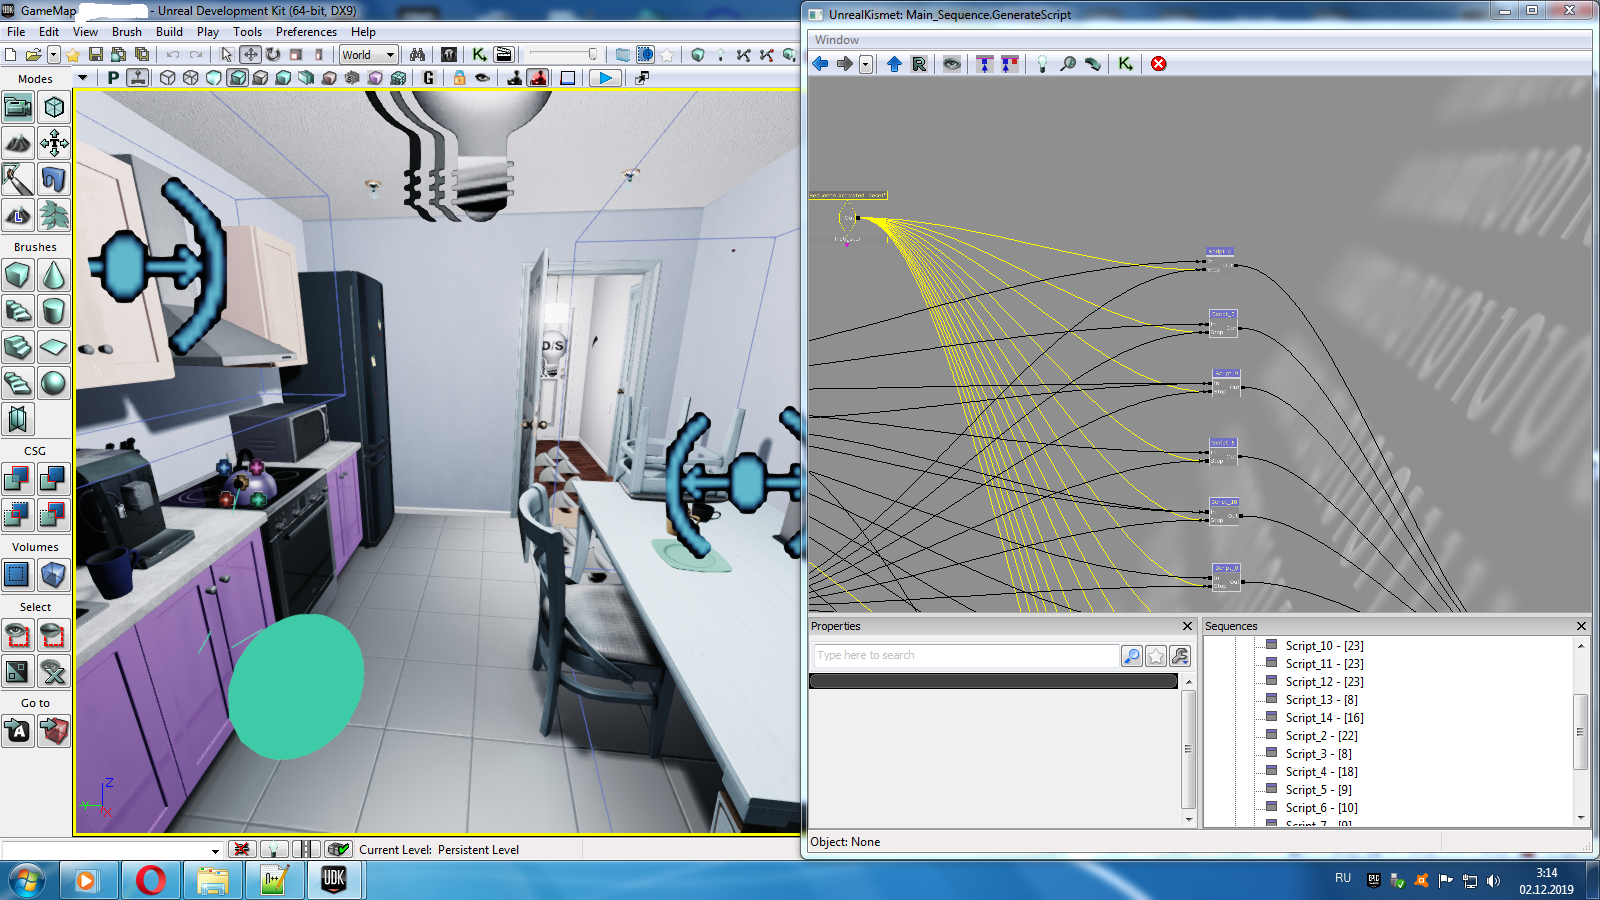Click the red X icon in the Kismet toolbar
The image size is (1600, 900).
tap(1158, 64)
